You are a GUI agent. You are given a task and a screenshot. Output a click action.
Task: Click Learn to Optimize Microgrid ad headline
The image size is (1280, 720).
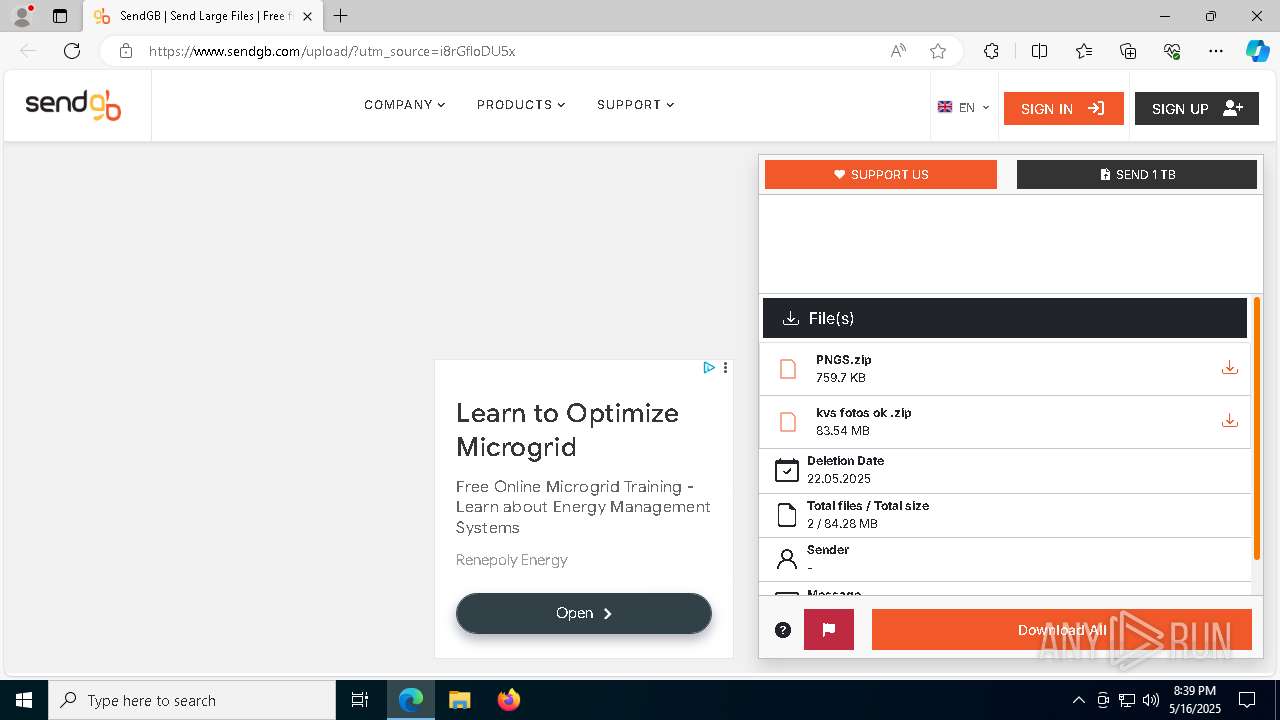pyautogui.click(x=567, y=430)
